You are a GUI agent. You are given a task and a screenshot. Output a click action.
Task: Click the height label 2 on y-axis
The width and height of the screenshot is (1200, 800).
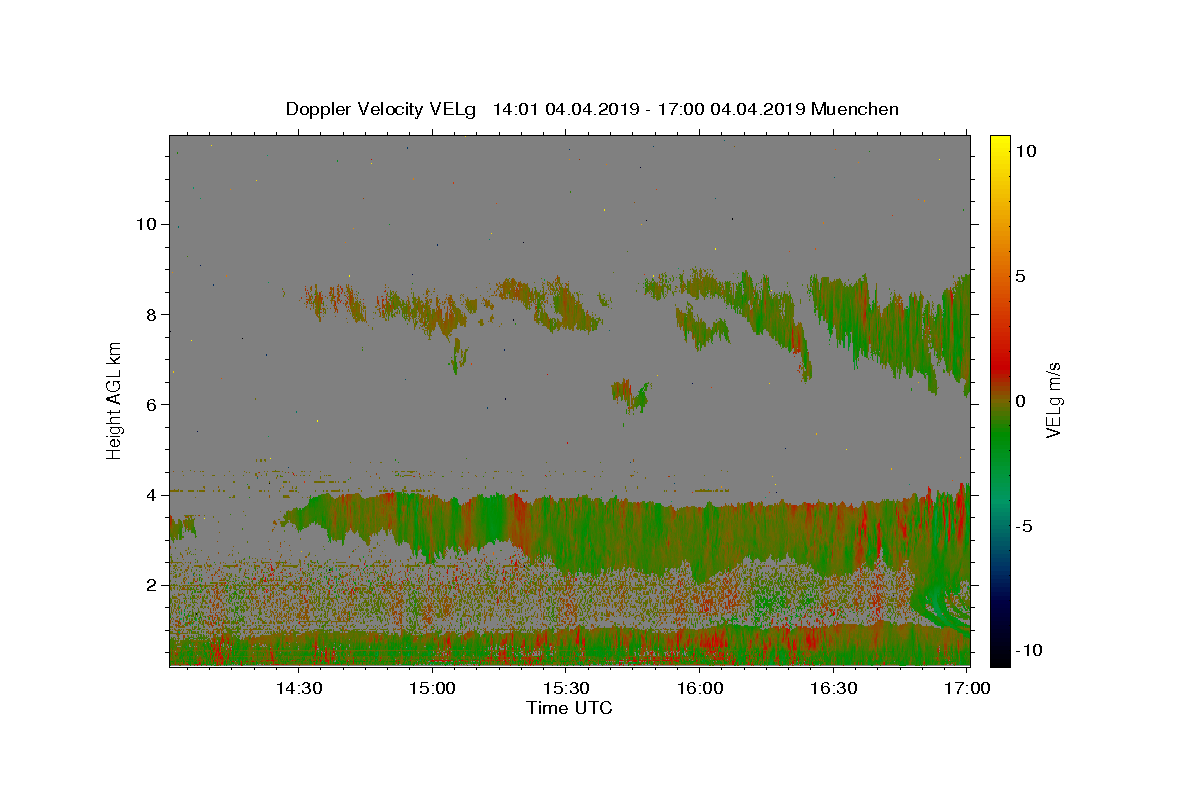tap(152, 585)
